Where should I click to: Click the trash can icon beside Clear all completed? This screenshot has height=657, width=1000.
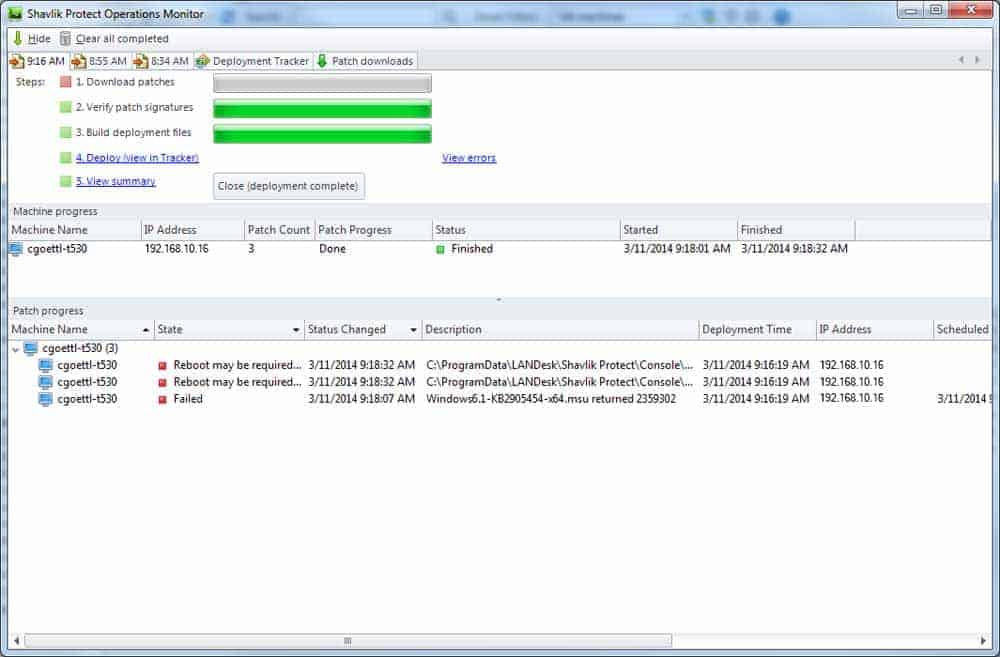(x=65, y=39)
